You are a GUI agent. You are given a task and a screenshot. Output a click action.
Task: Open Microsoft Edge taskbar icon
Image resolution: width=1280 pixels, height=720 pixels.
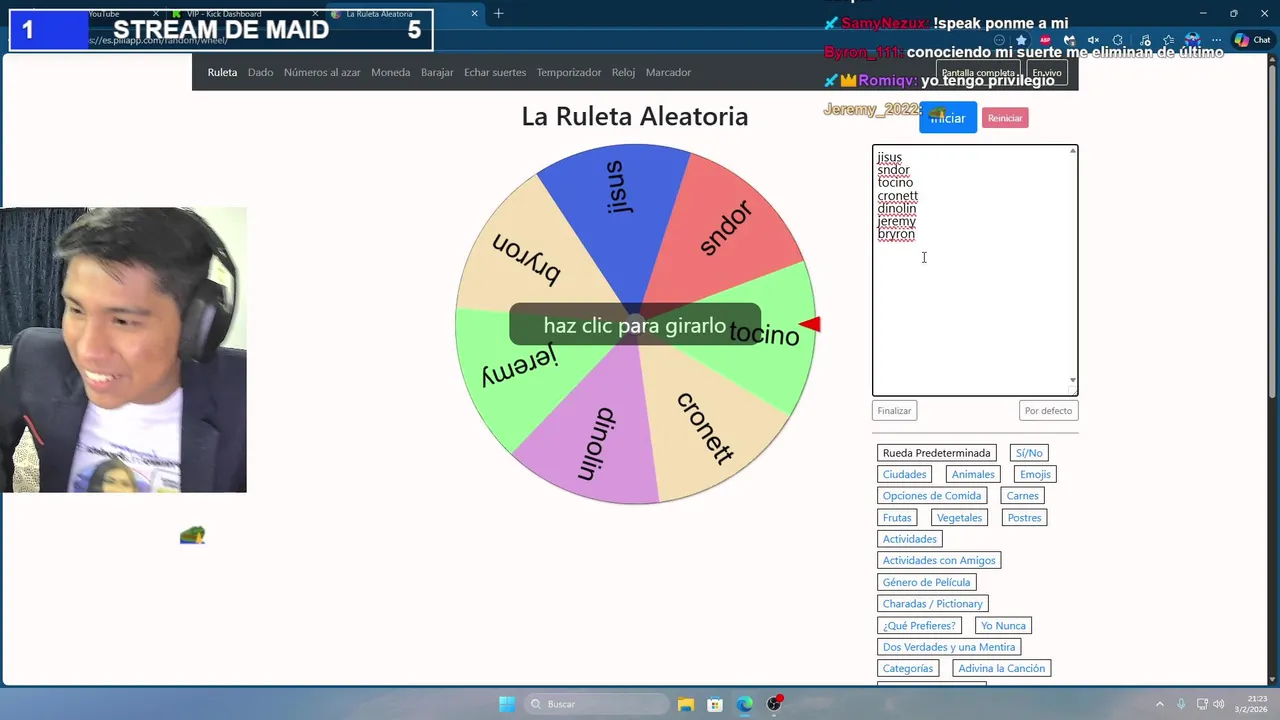click(x=745, y=704)
